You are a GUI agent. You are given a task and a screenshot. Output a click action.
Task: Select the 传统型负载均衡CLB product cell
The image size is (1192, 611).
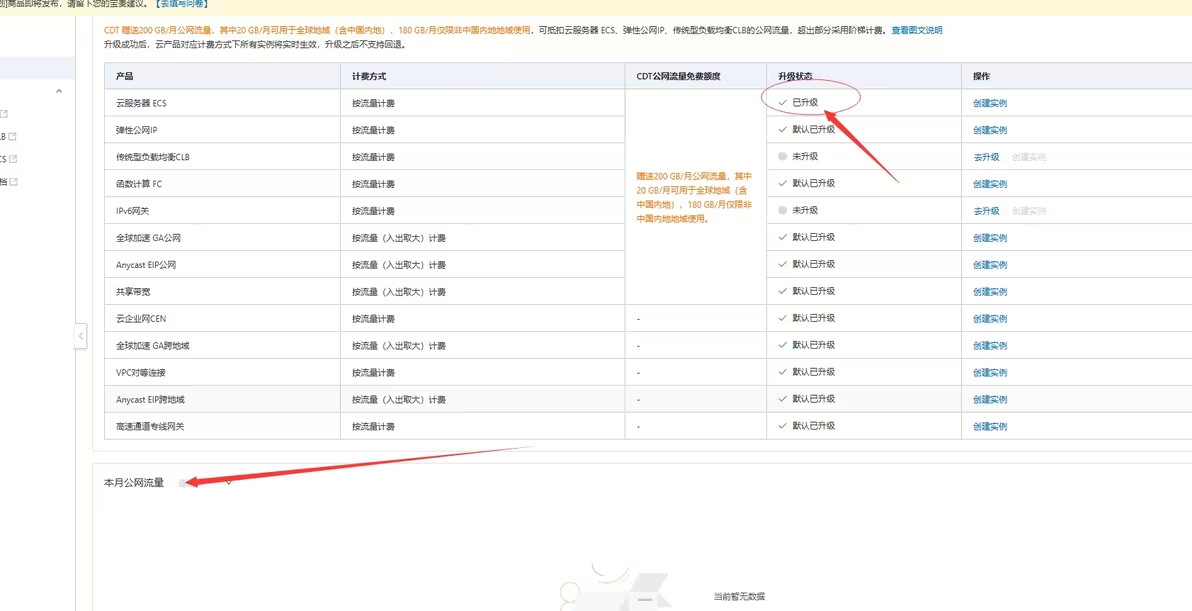coord(223,157)
